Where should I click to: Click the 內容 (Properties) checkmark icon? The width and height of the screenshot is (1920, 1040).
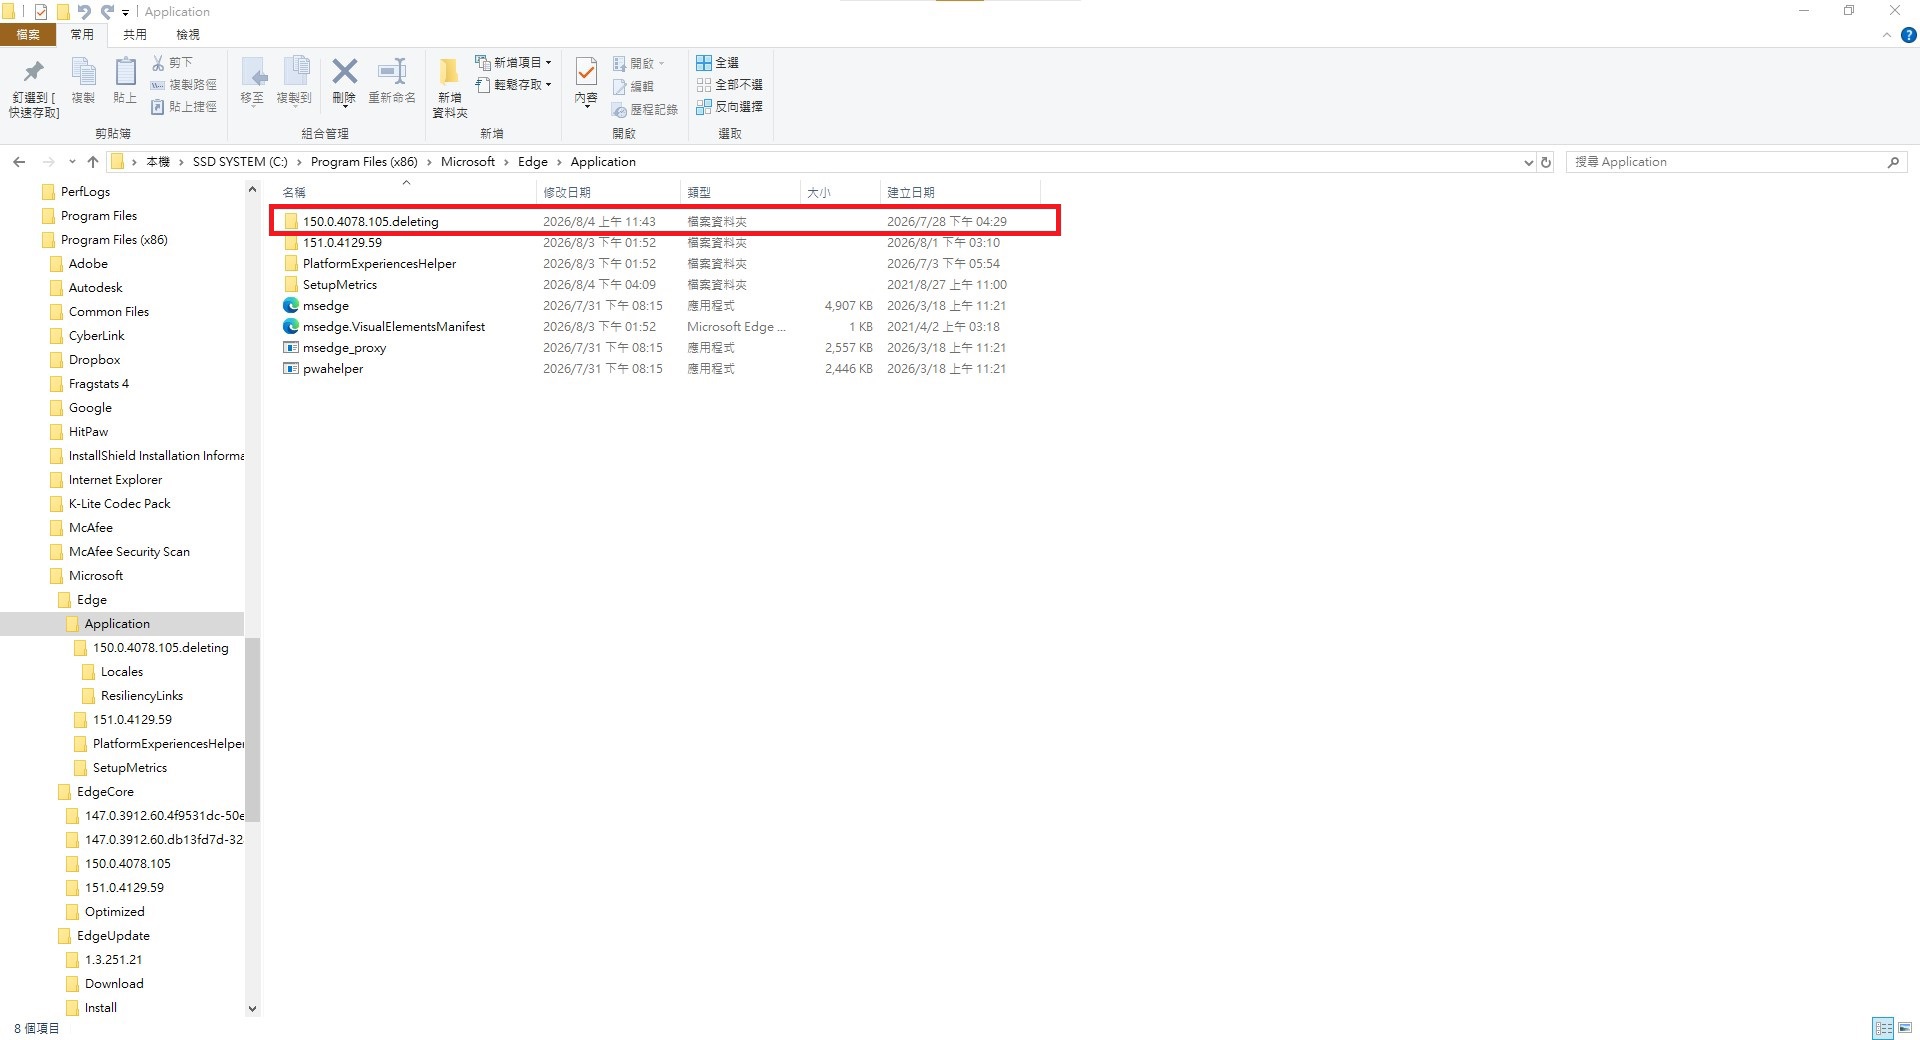coord(587,72)
